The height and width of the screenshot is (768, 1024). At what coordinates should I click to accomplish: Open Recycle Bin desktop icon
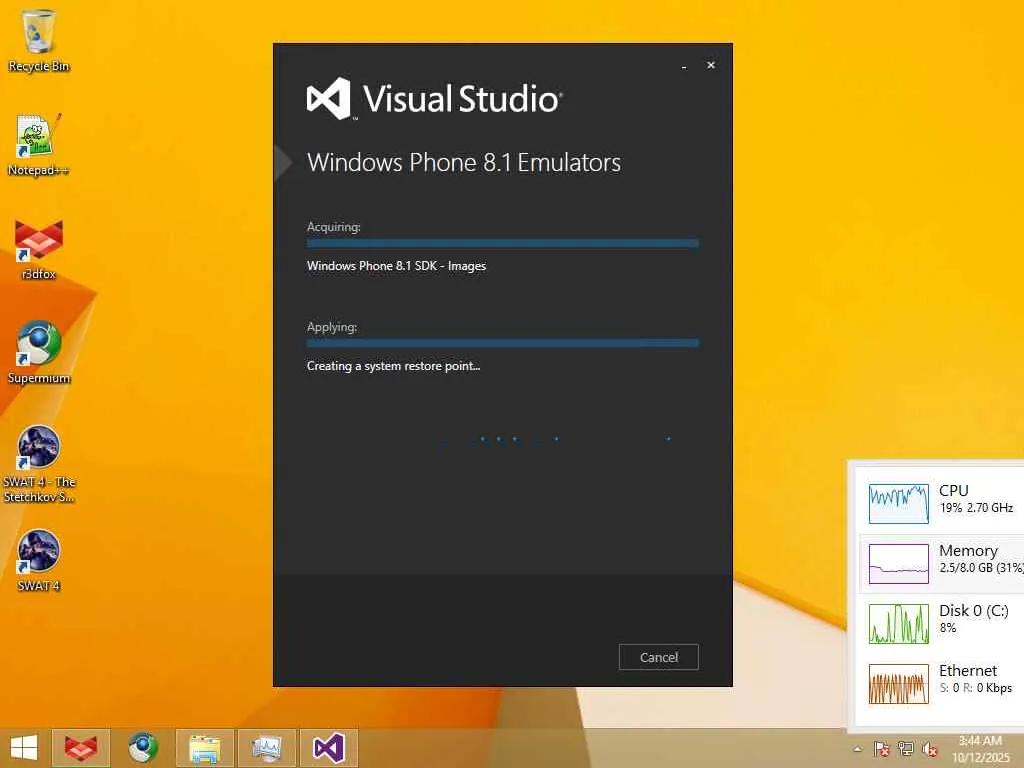[x=39, y=41]
